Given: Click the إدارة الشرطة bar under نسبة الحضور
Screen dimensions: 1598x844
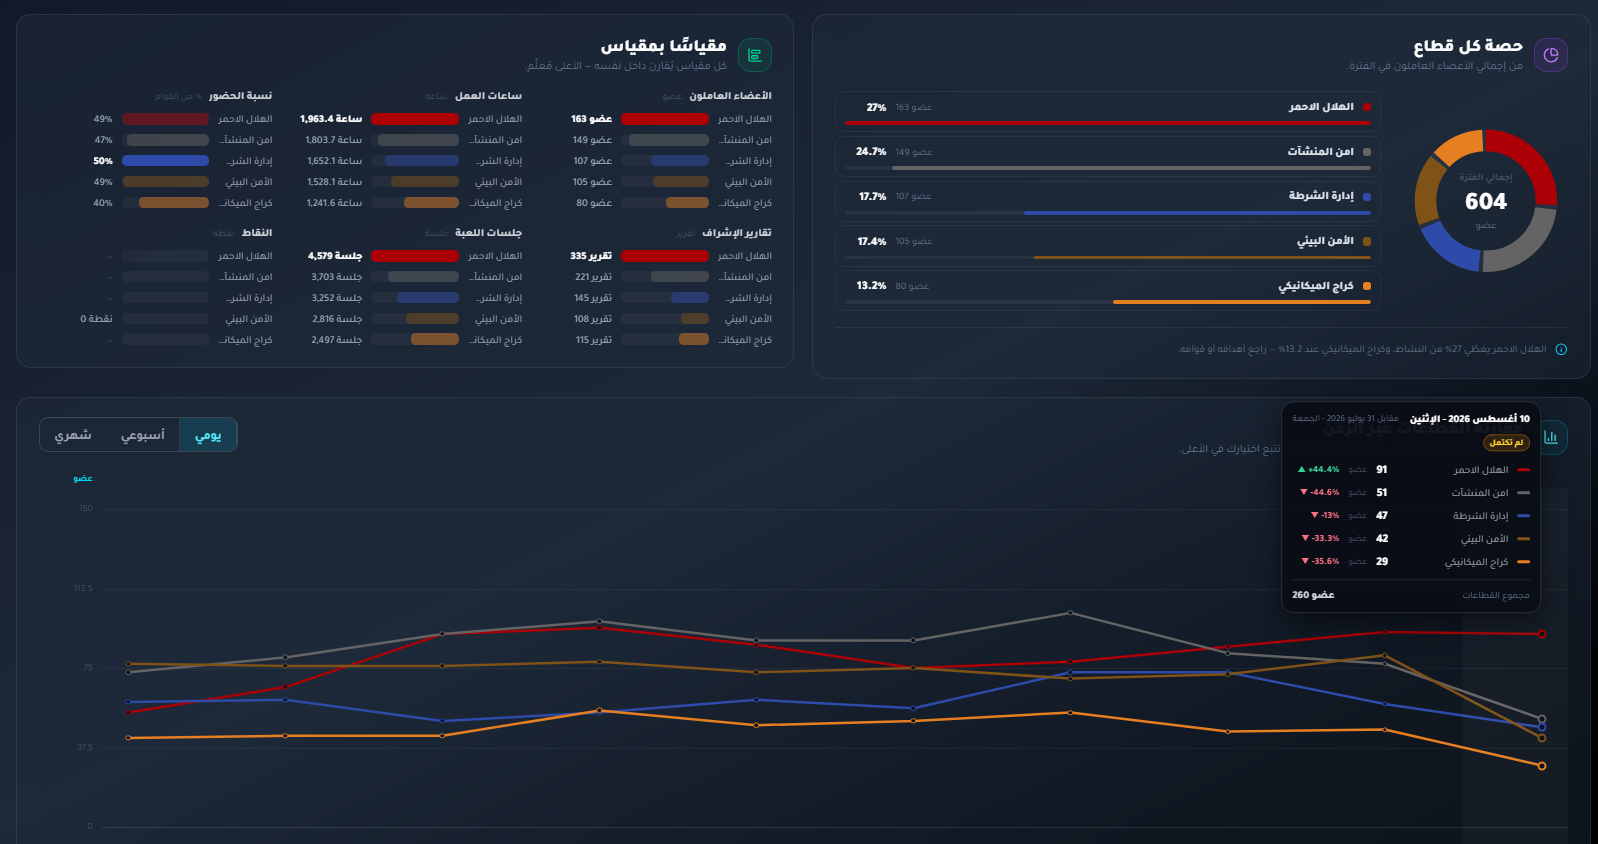Looking at the screenshot, I should (x=165, y=161).
